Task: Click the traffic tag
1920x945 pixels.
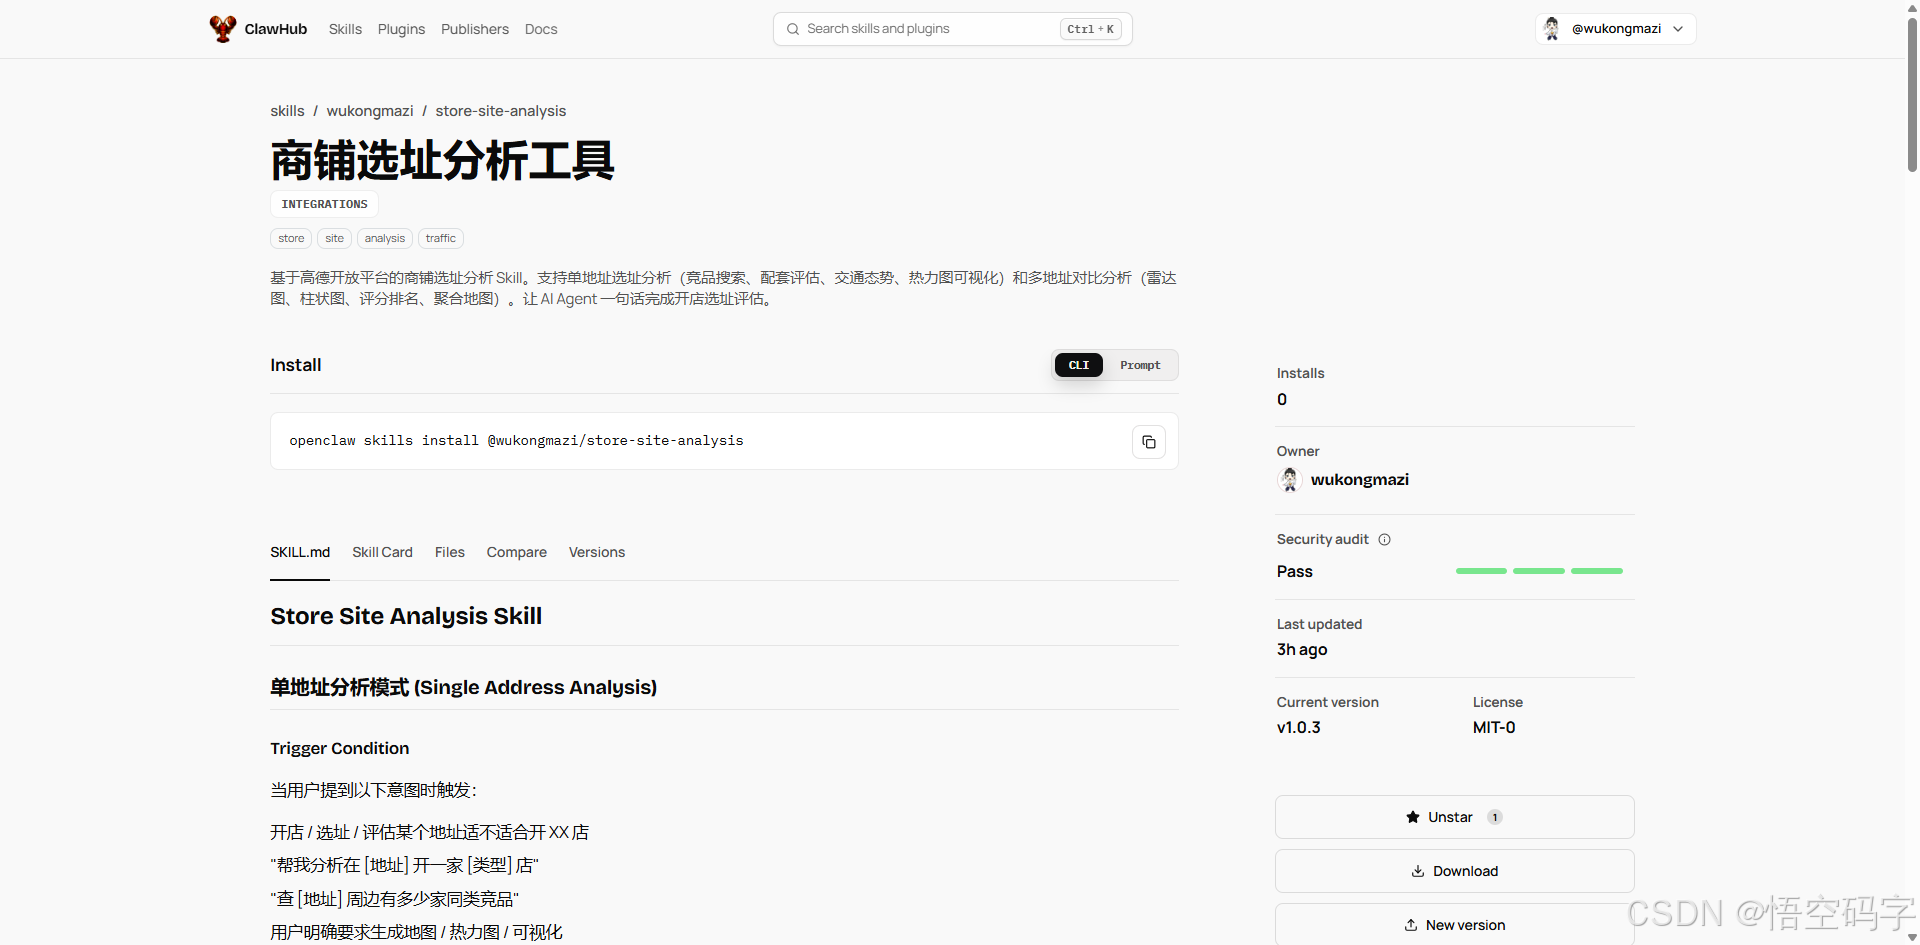Action: 441,238
